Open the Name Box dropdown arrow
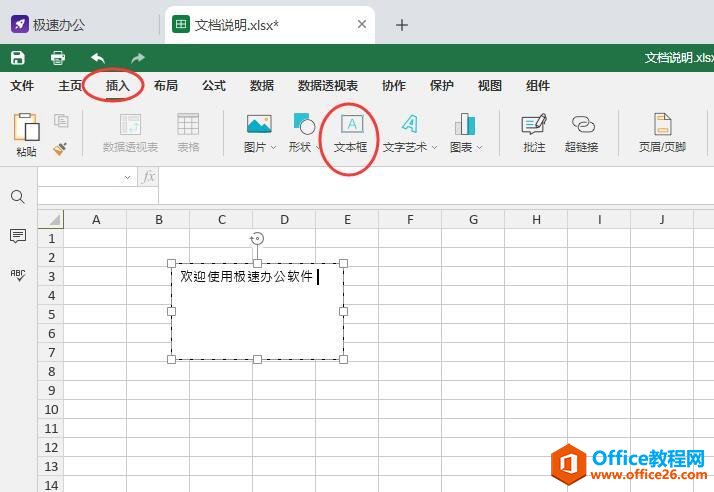The image size is (714, 492). point(128,177)
